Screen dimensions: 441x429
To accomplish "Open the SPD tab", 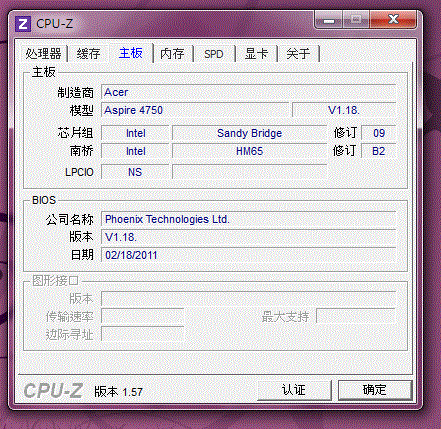I will 214,54.
